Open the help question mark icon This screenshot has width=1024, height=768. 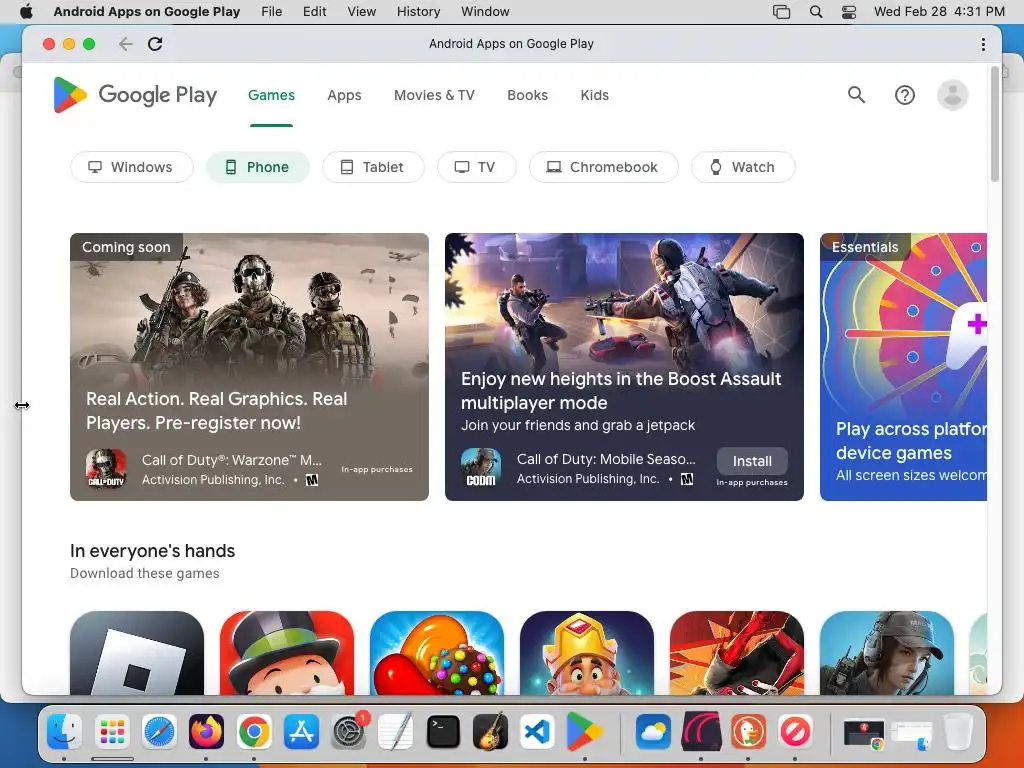pos(904,95)
